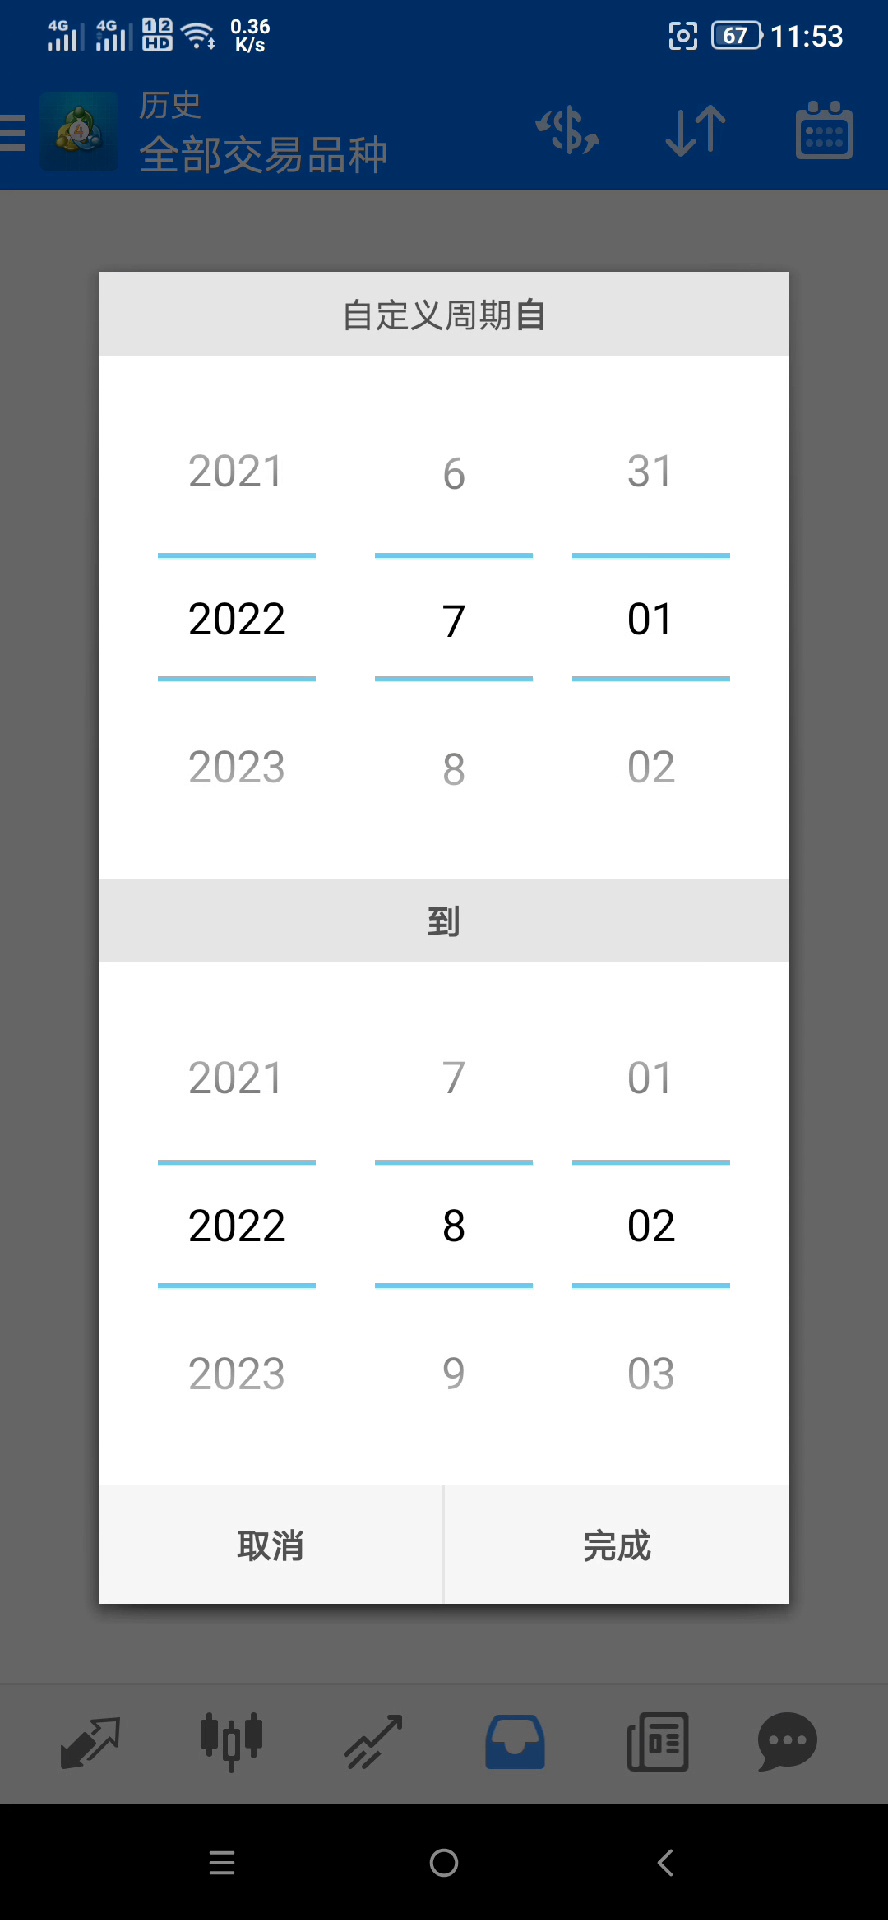The width and height of the screenshot is (888, 1920).
Task: Tap the currency exchange filter icon
Action: (568, 131)
